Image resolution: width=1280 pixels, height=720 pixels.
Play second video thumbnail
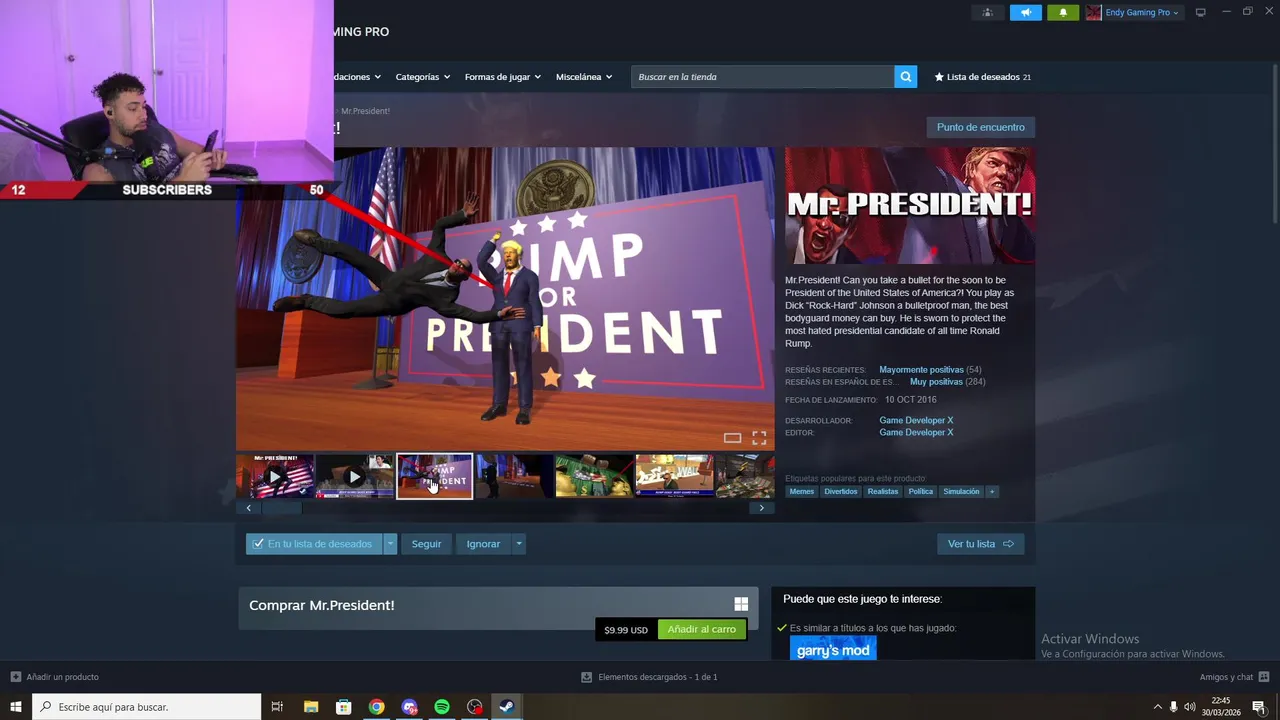tap(354, 476)
